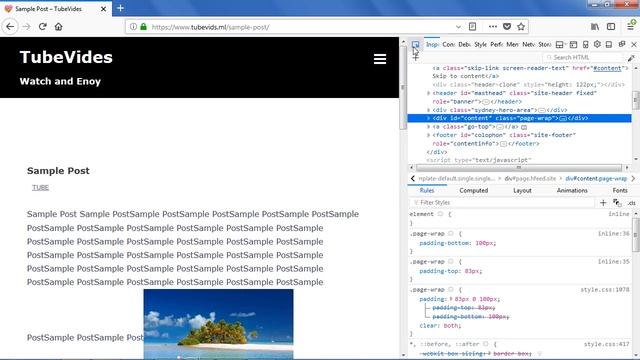Open DevTools in separate window icon
The image size is (640, 360).
tap(622, 44)
